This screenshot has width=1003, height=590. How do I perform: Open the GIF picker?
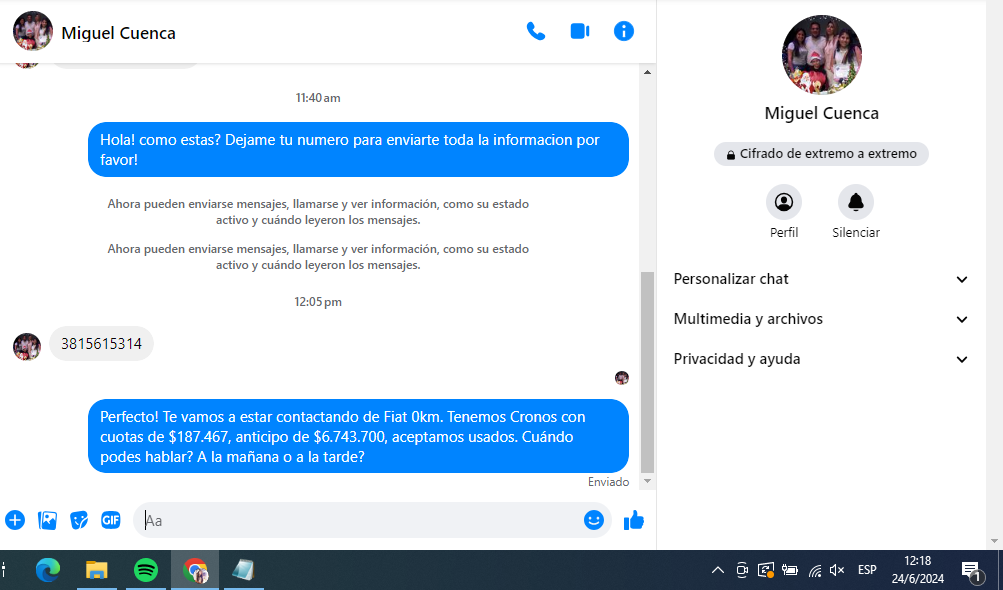(111, 520)
